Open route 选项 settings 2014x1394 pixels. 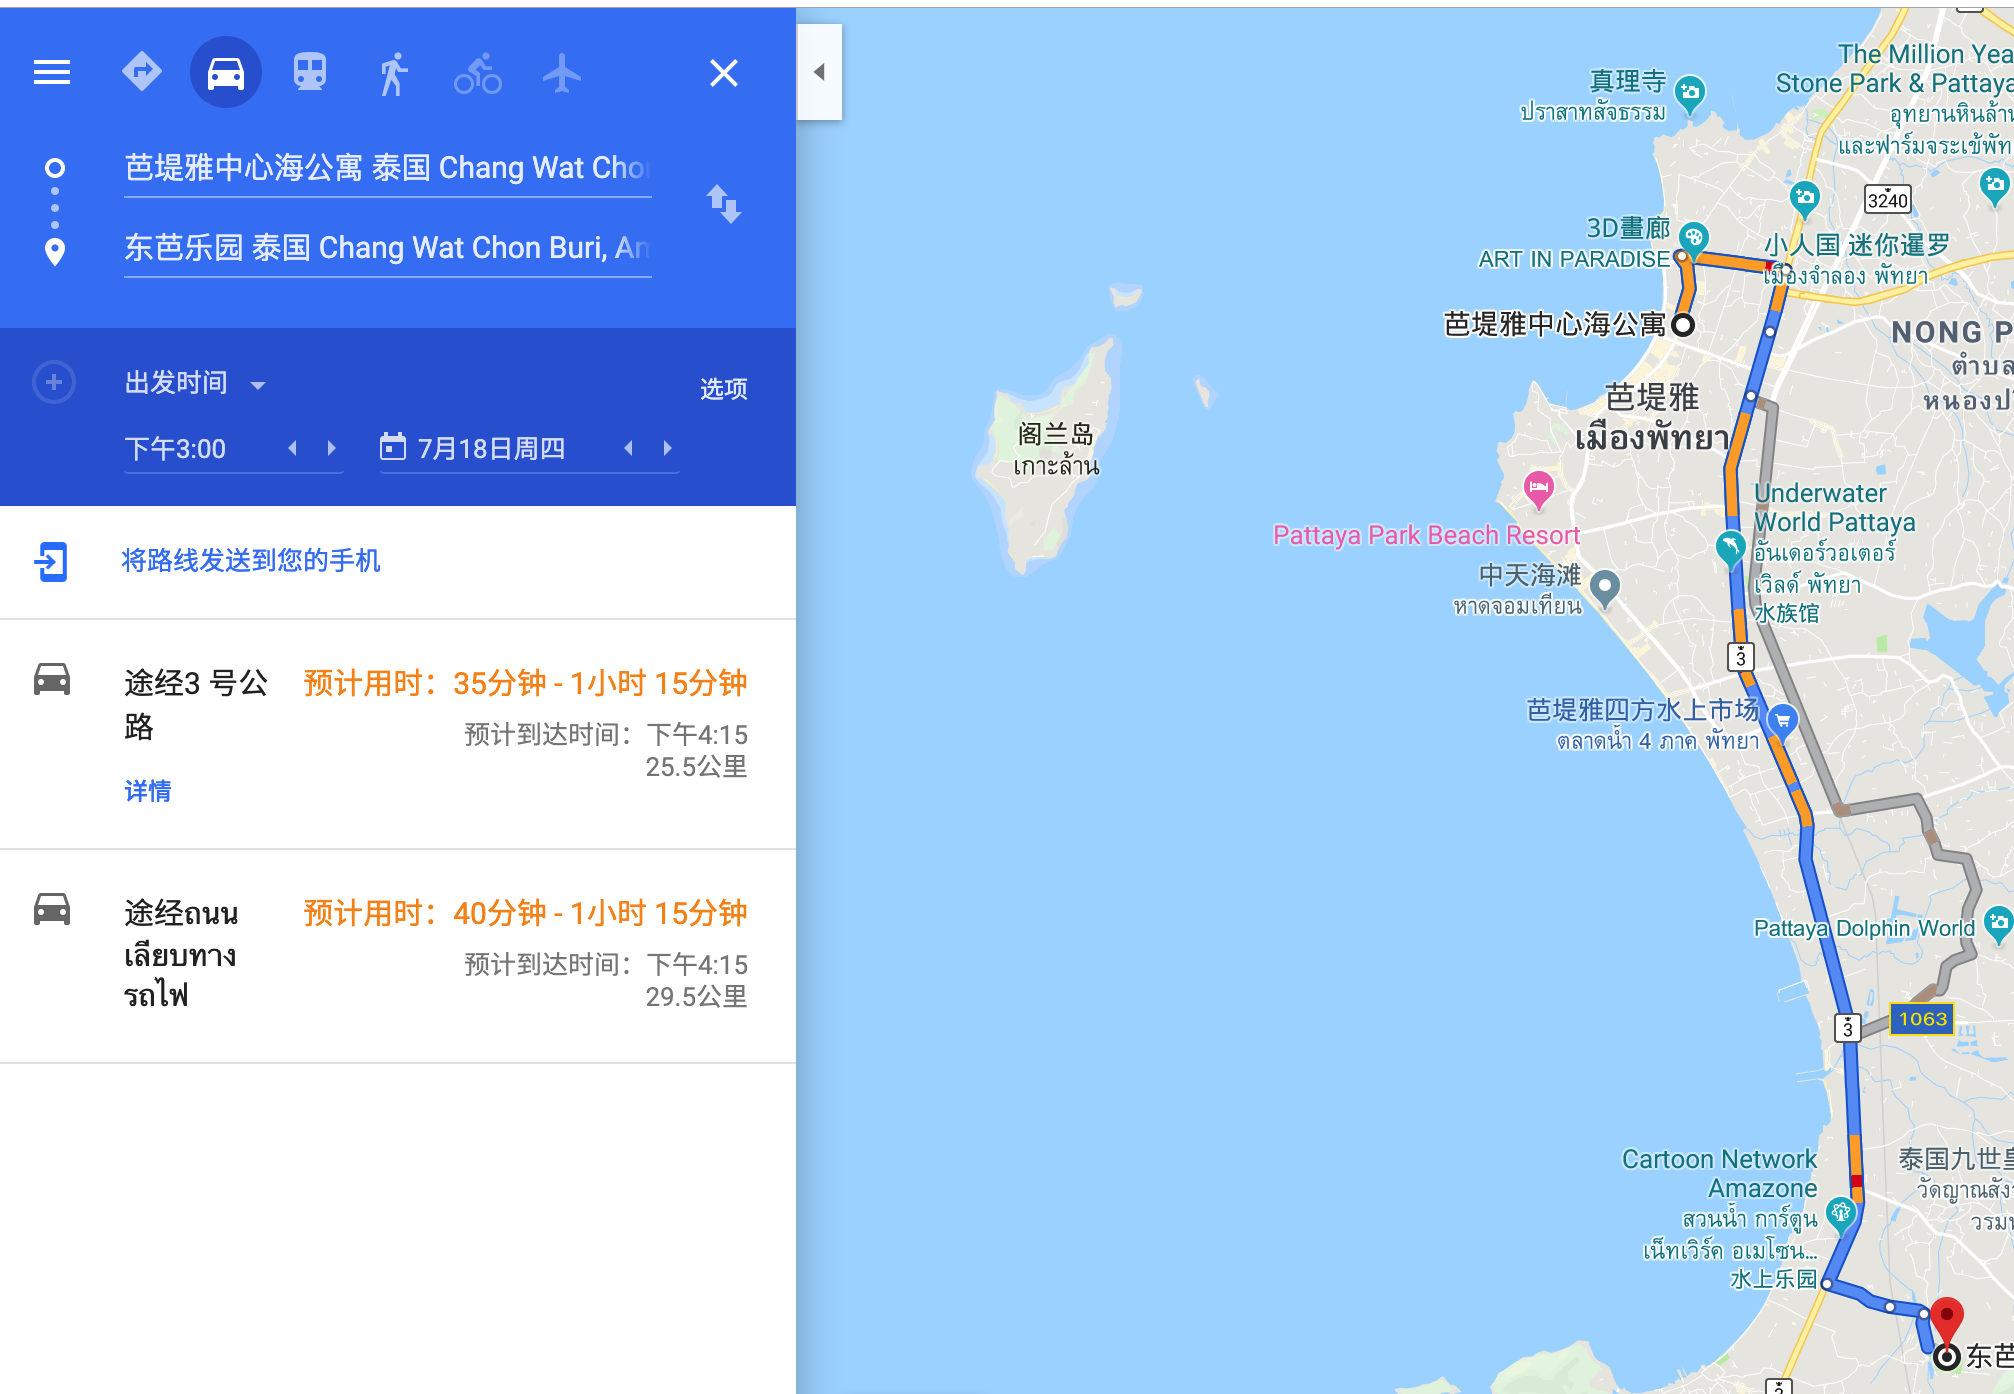pyautogui.click(x=723, y=389)
